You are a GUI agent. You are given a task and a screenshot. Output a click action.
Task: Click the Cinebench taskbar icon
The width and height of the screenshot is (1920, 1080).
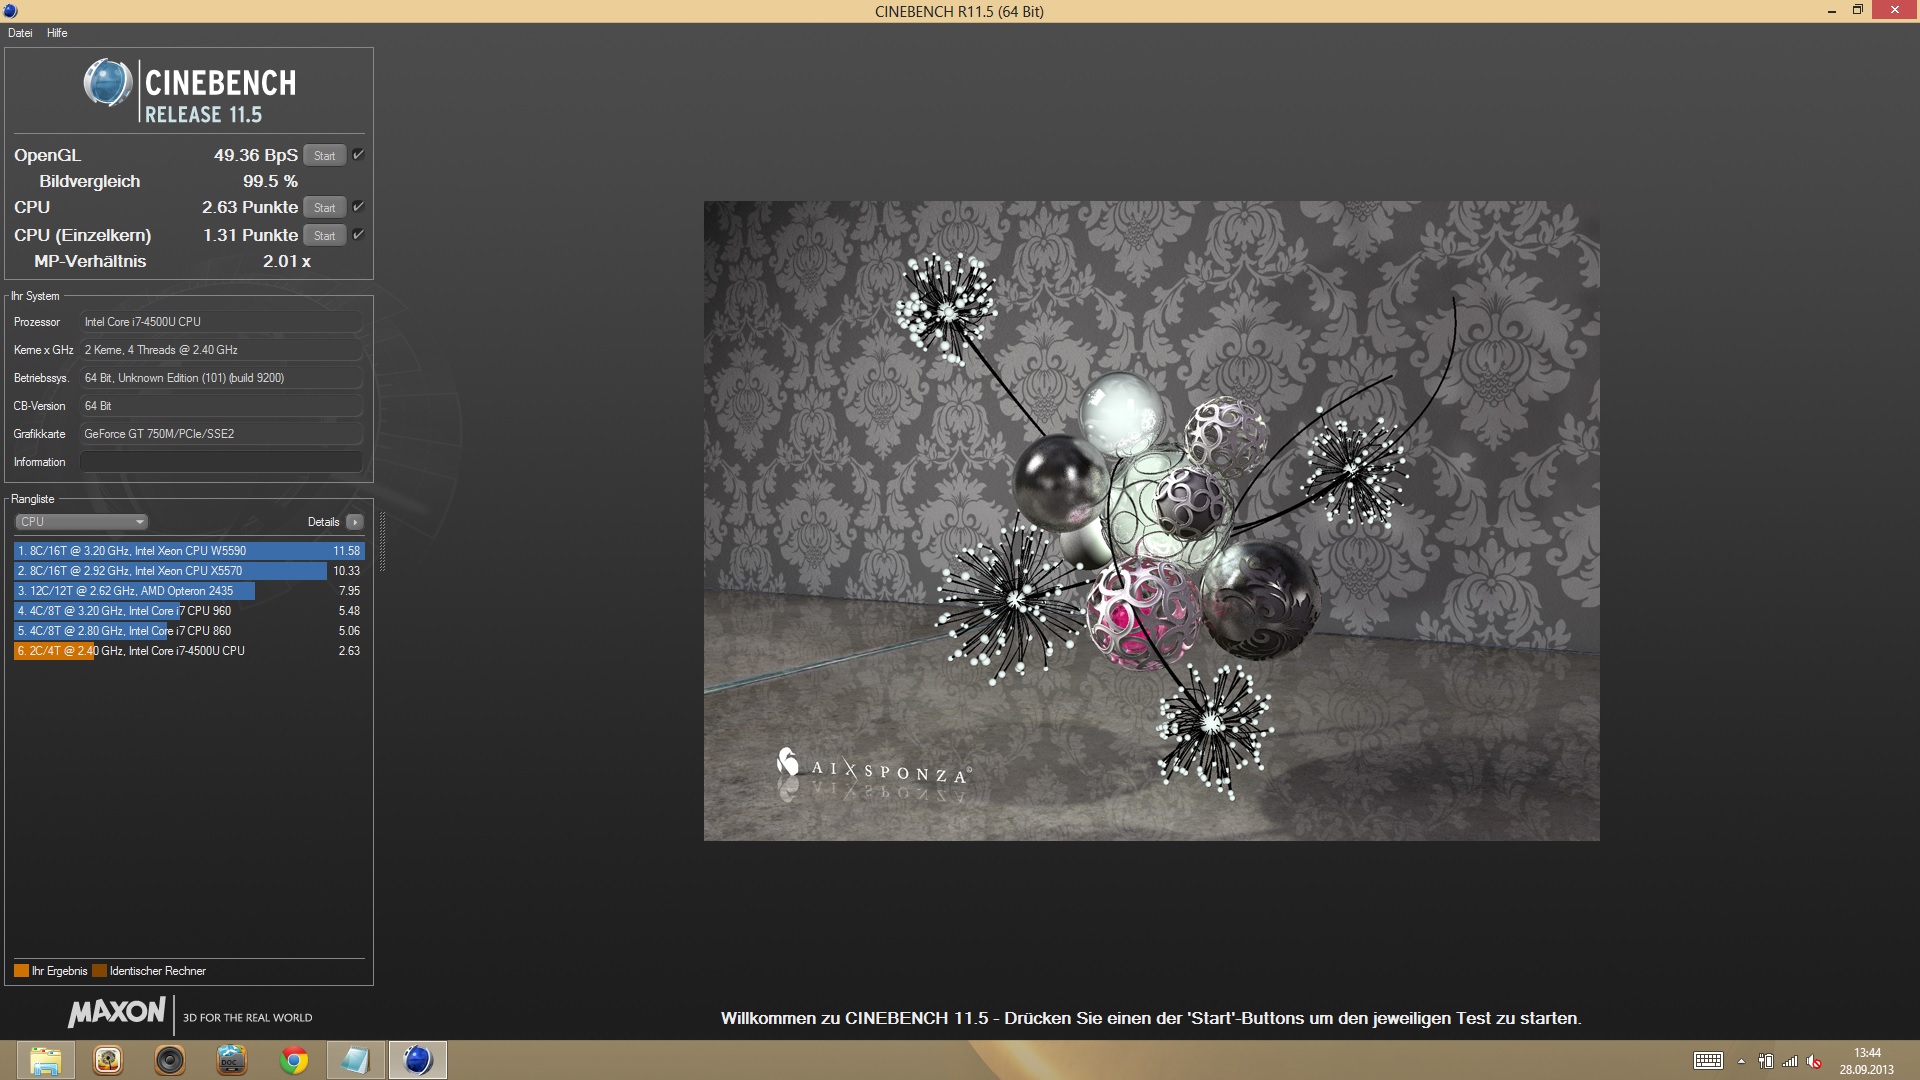(x=418, y=1060)
